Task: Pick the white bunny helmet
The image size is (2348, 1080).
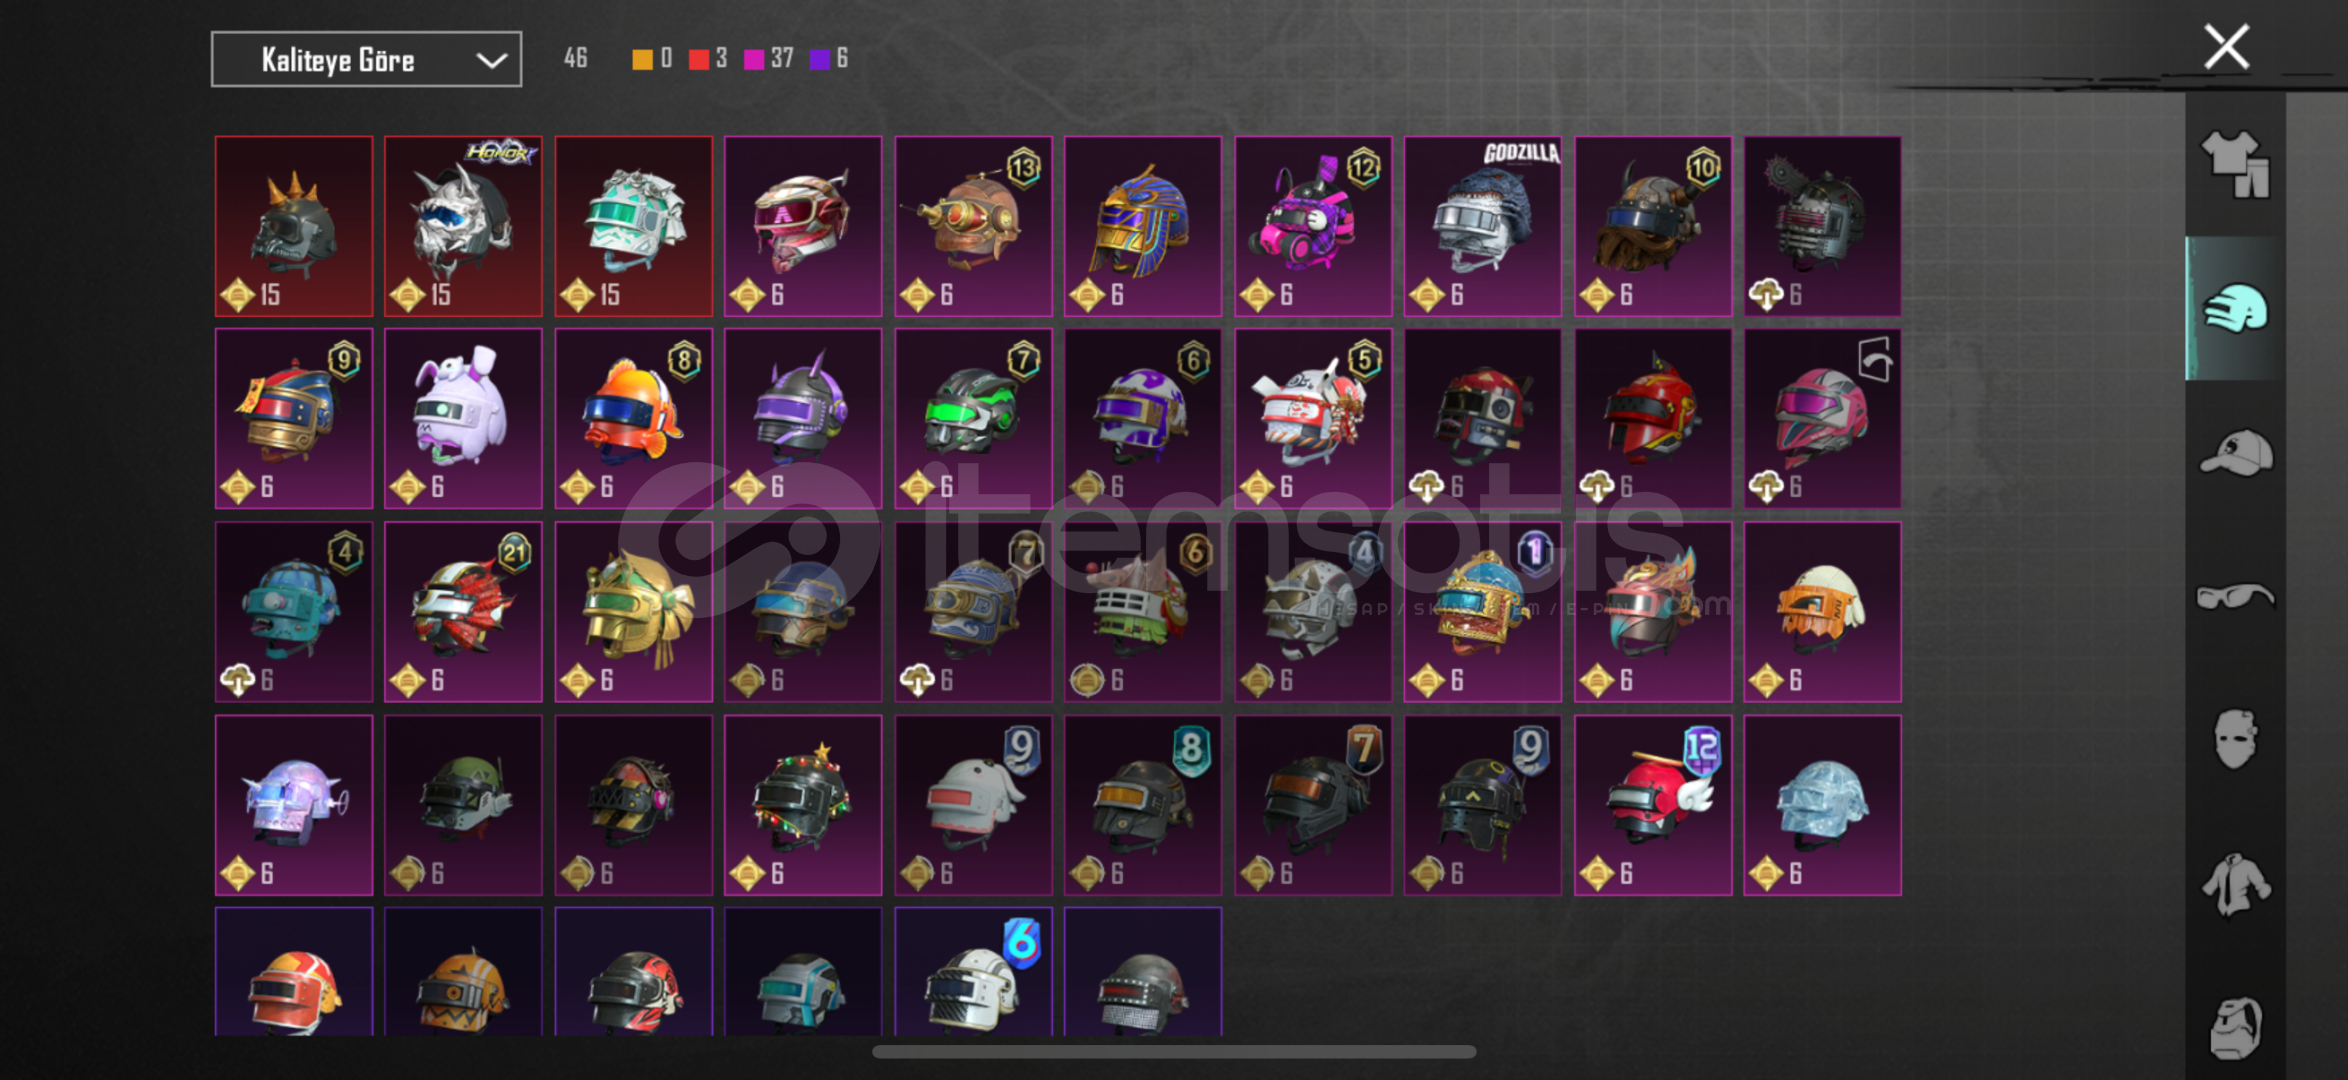Action: pyautogui.click(x=463, y=418)
